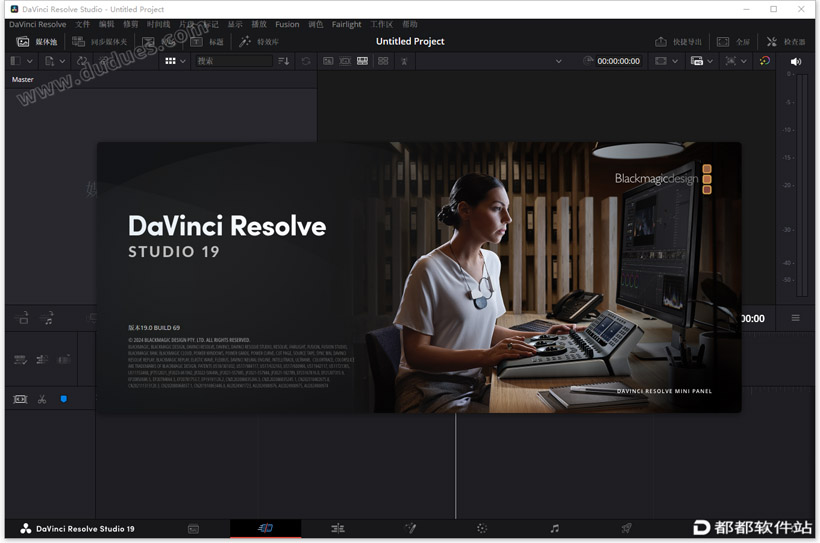Screen dimensions: 820x543
Task: Switch to the Media page tab
Action: coord(193,529)
